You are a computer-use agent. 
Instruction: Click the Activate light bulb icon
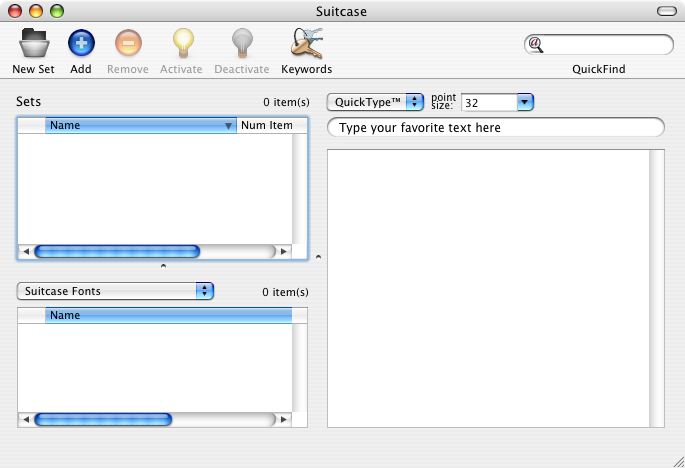point(183,43)
